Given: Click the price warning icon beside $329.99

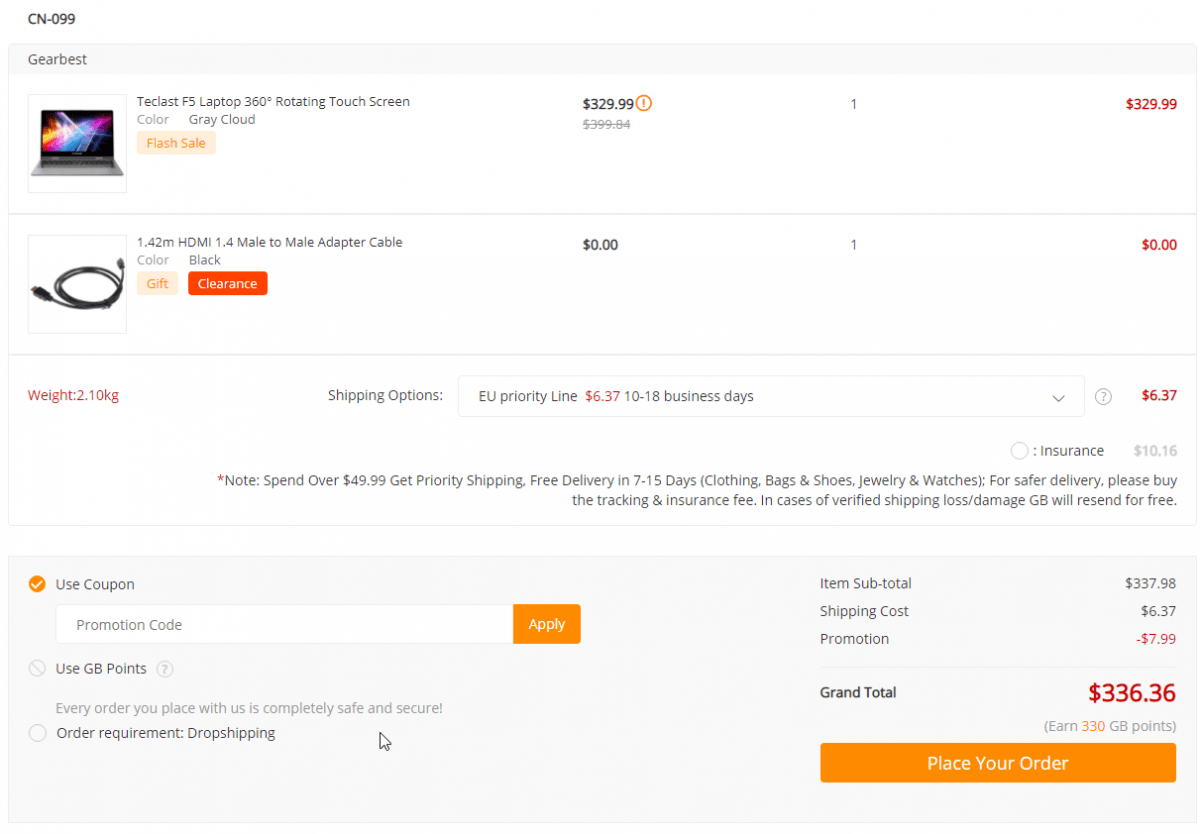Looking at the screenshot, I should tap(644, 103).
